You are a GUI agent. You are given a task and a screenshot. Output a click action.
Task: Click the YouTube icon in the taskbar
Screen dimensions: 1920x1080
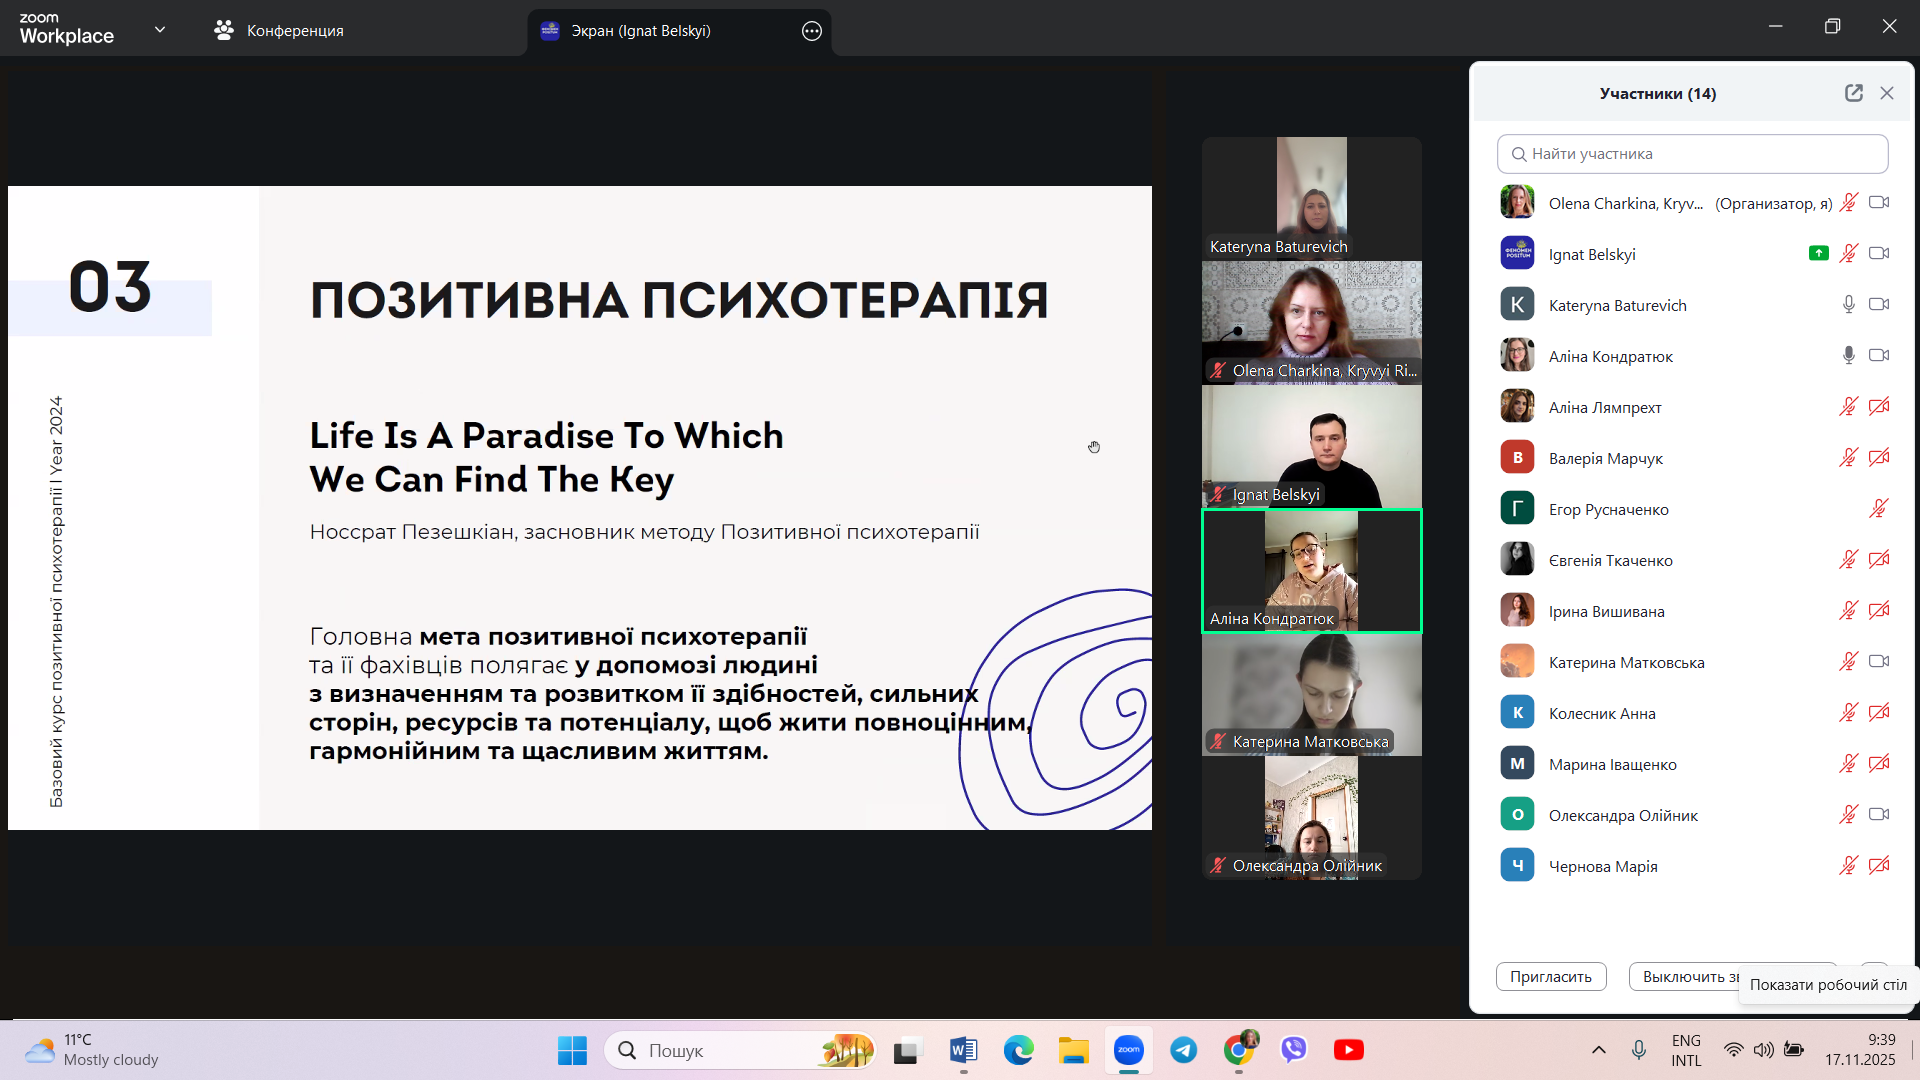[1348, 1050]
